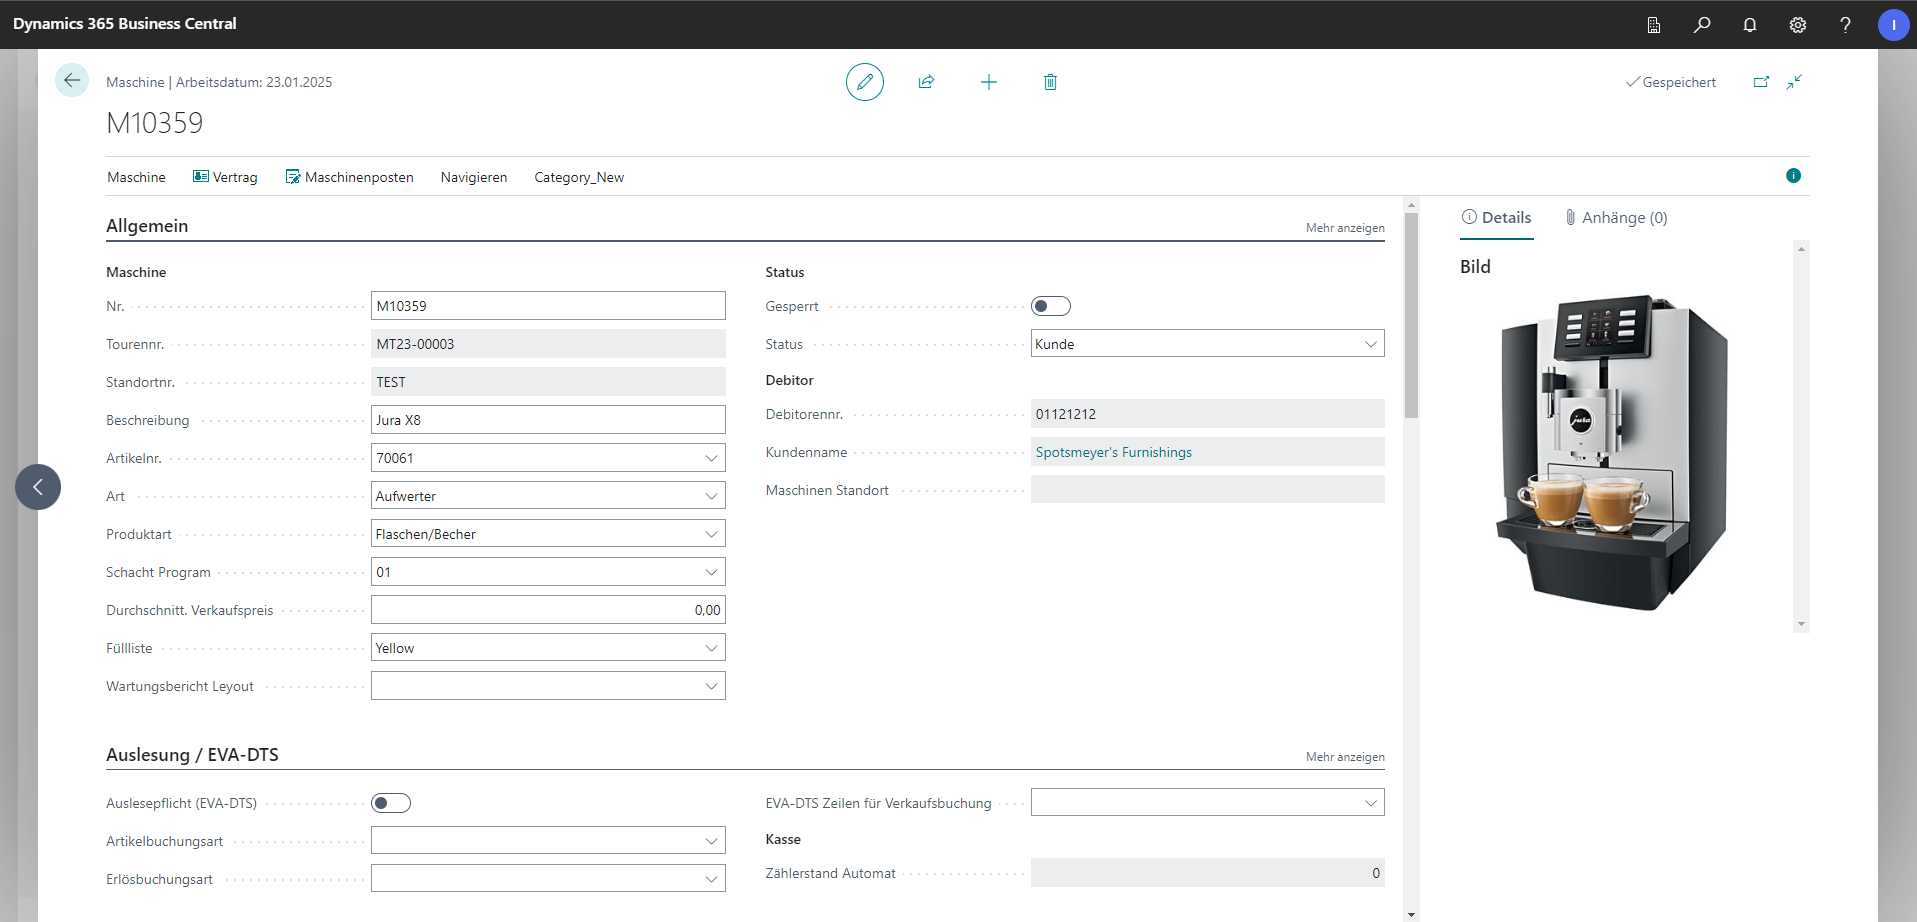1917x922 pixels.
Task: Click the pencil edit icon
Action: point(864,82)
